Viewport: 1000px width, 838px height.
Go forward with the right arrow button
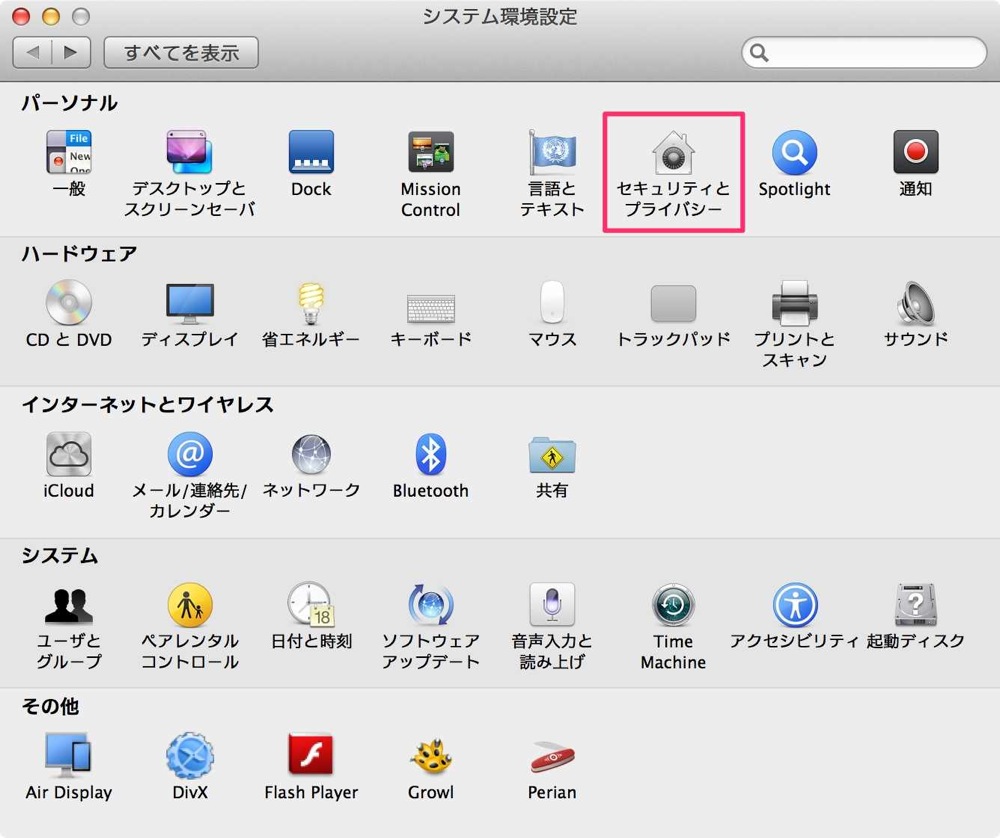[71, 52]
